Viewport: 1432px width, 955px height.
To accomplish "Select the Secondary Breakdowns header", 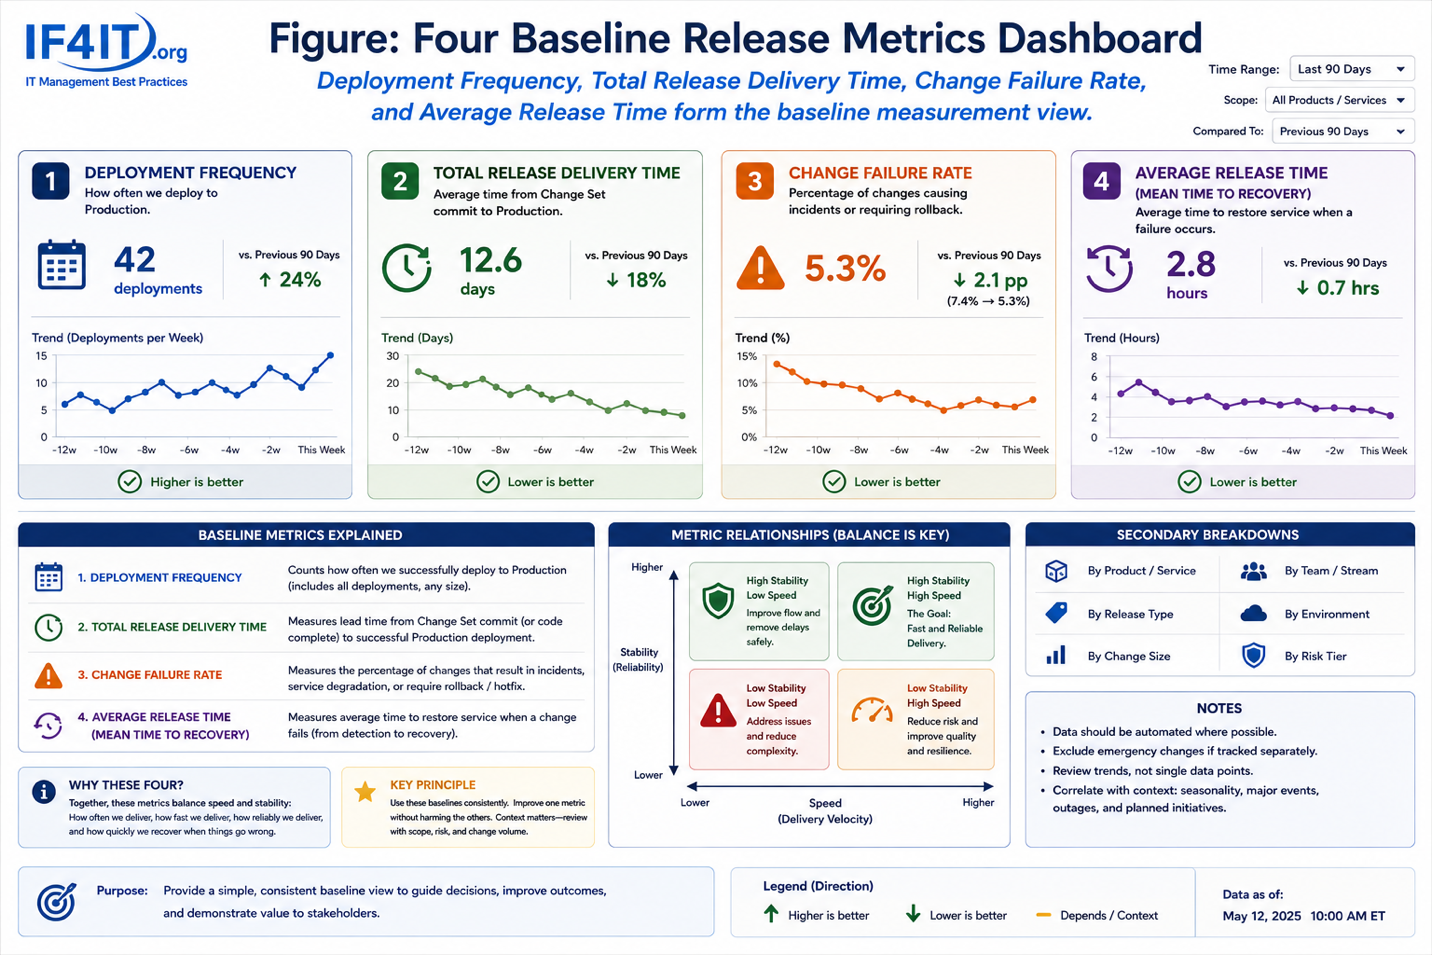I will tap(1220, 535).
